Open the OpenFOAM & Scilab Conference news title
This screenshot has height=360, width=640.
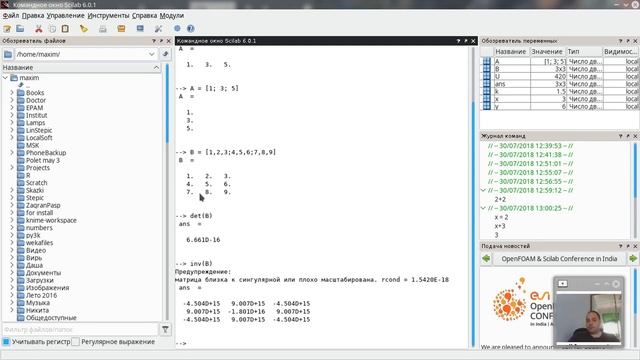point(559,259)
